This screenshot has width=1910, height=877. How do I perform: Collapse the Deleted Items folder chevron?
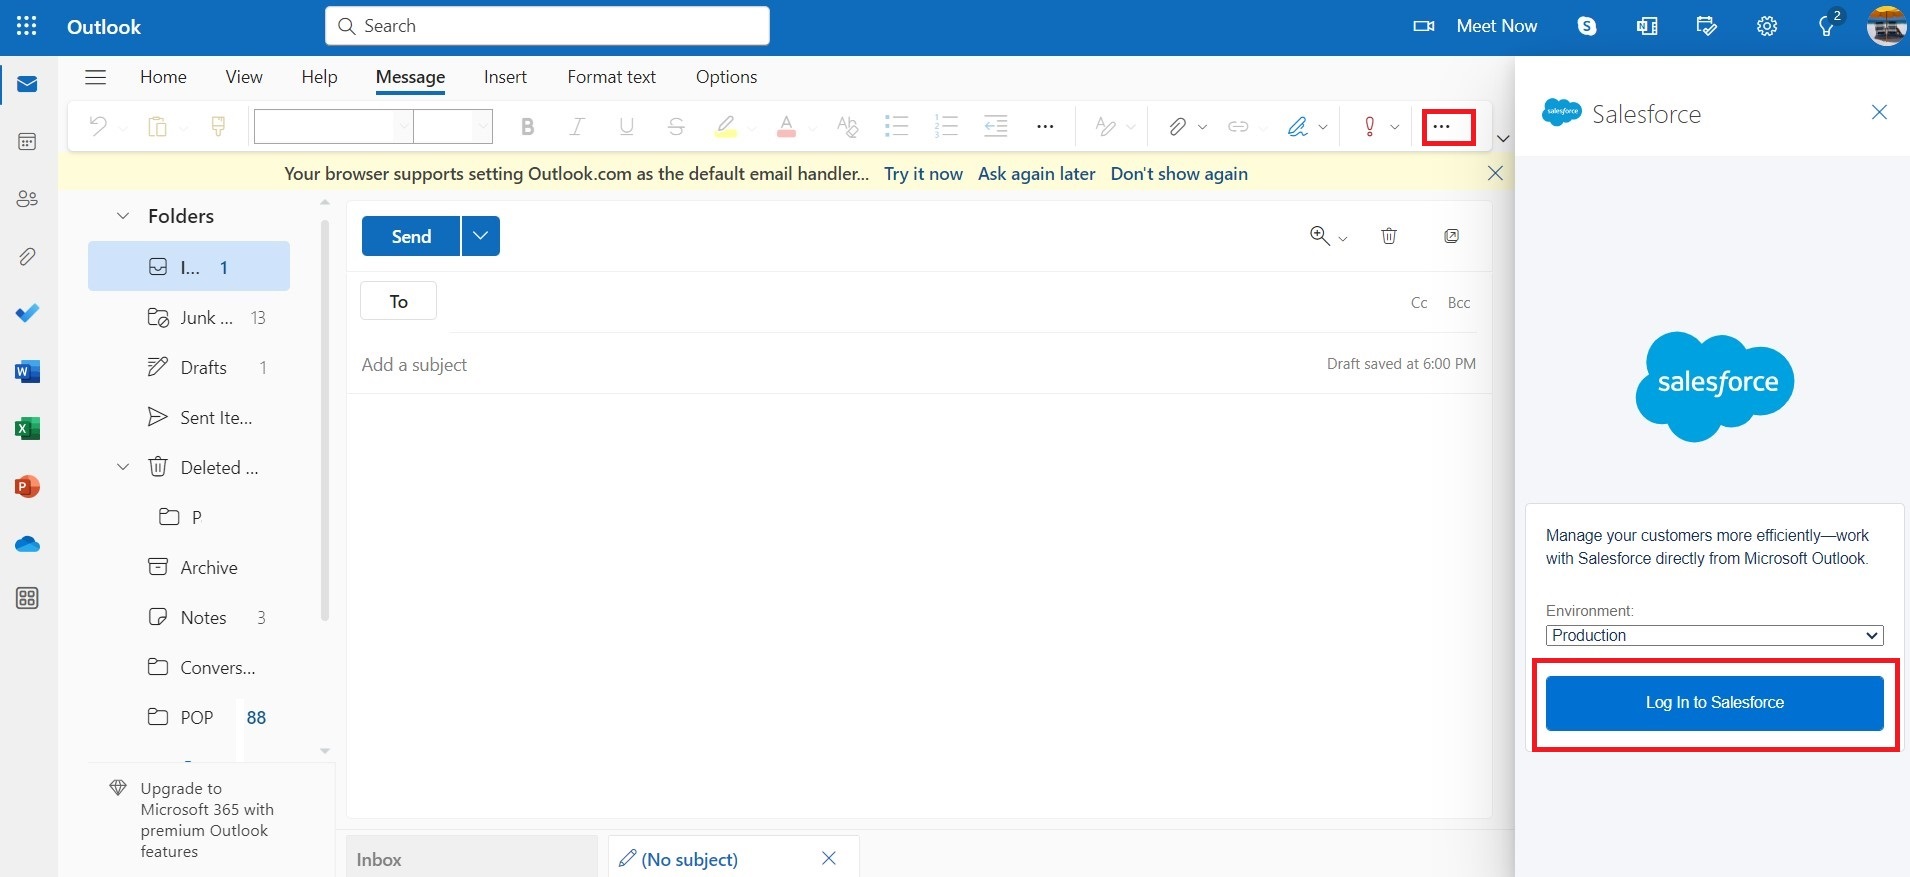123,467
